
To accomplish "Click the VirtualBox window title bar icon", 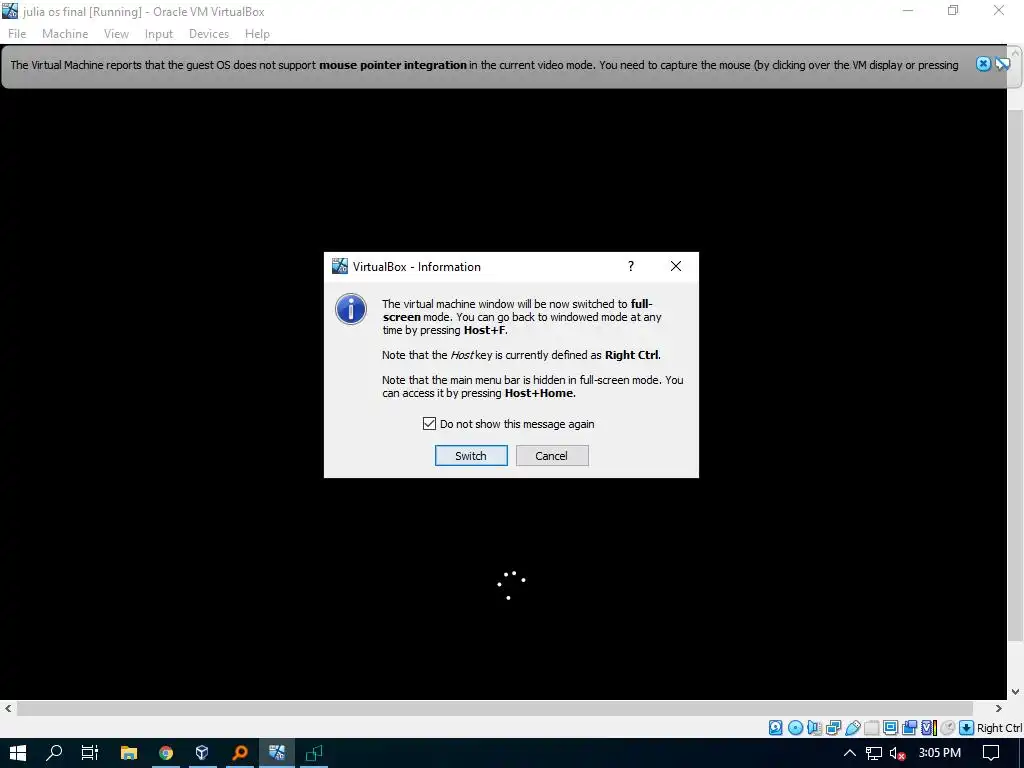I will click(x=10, y=11).
